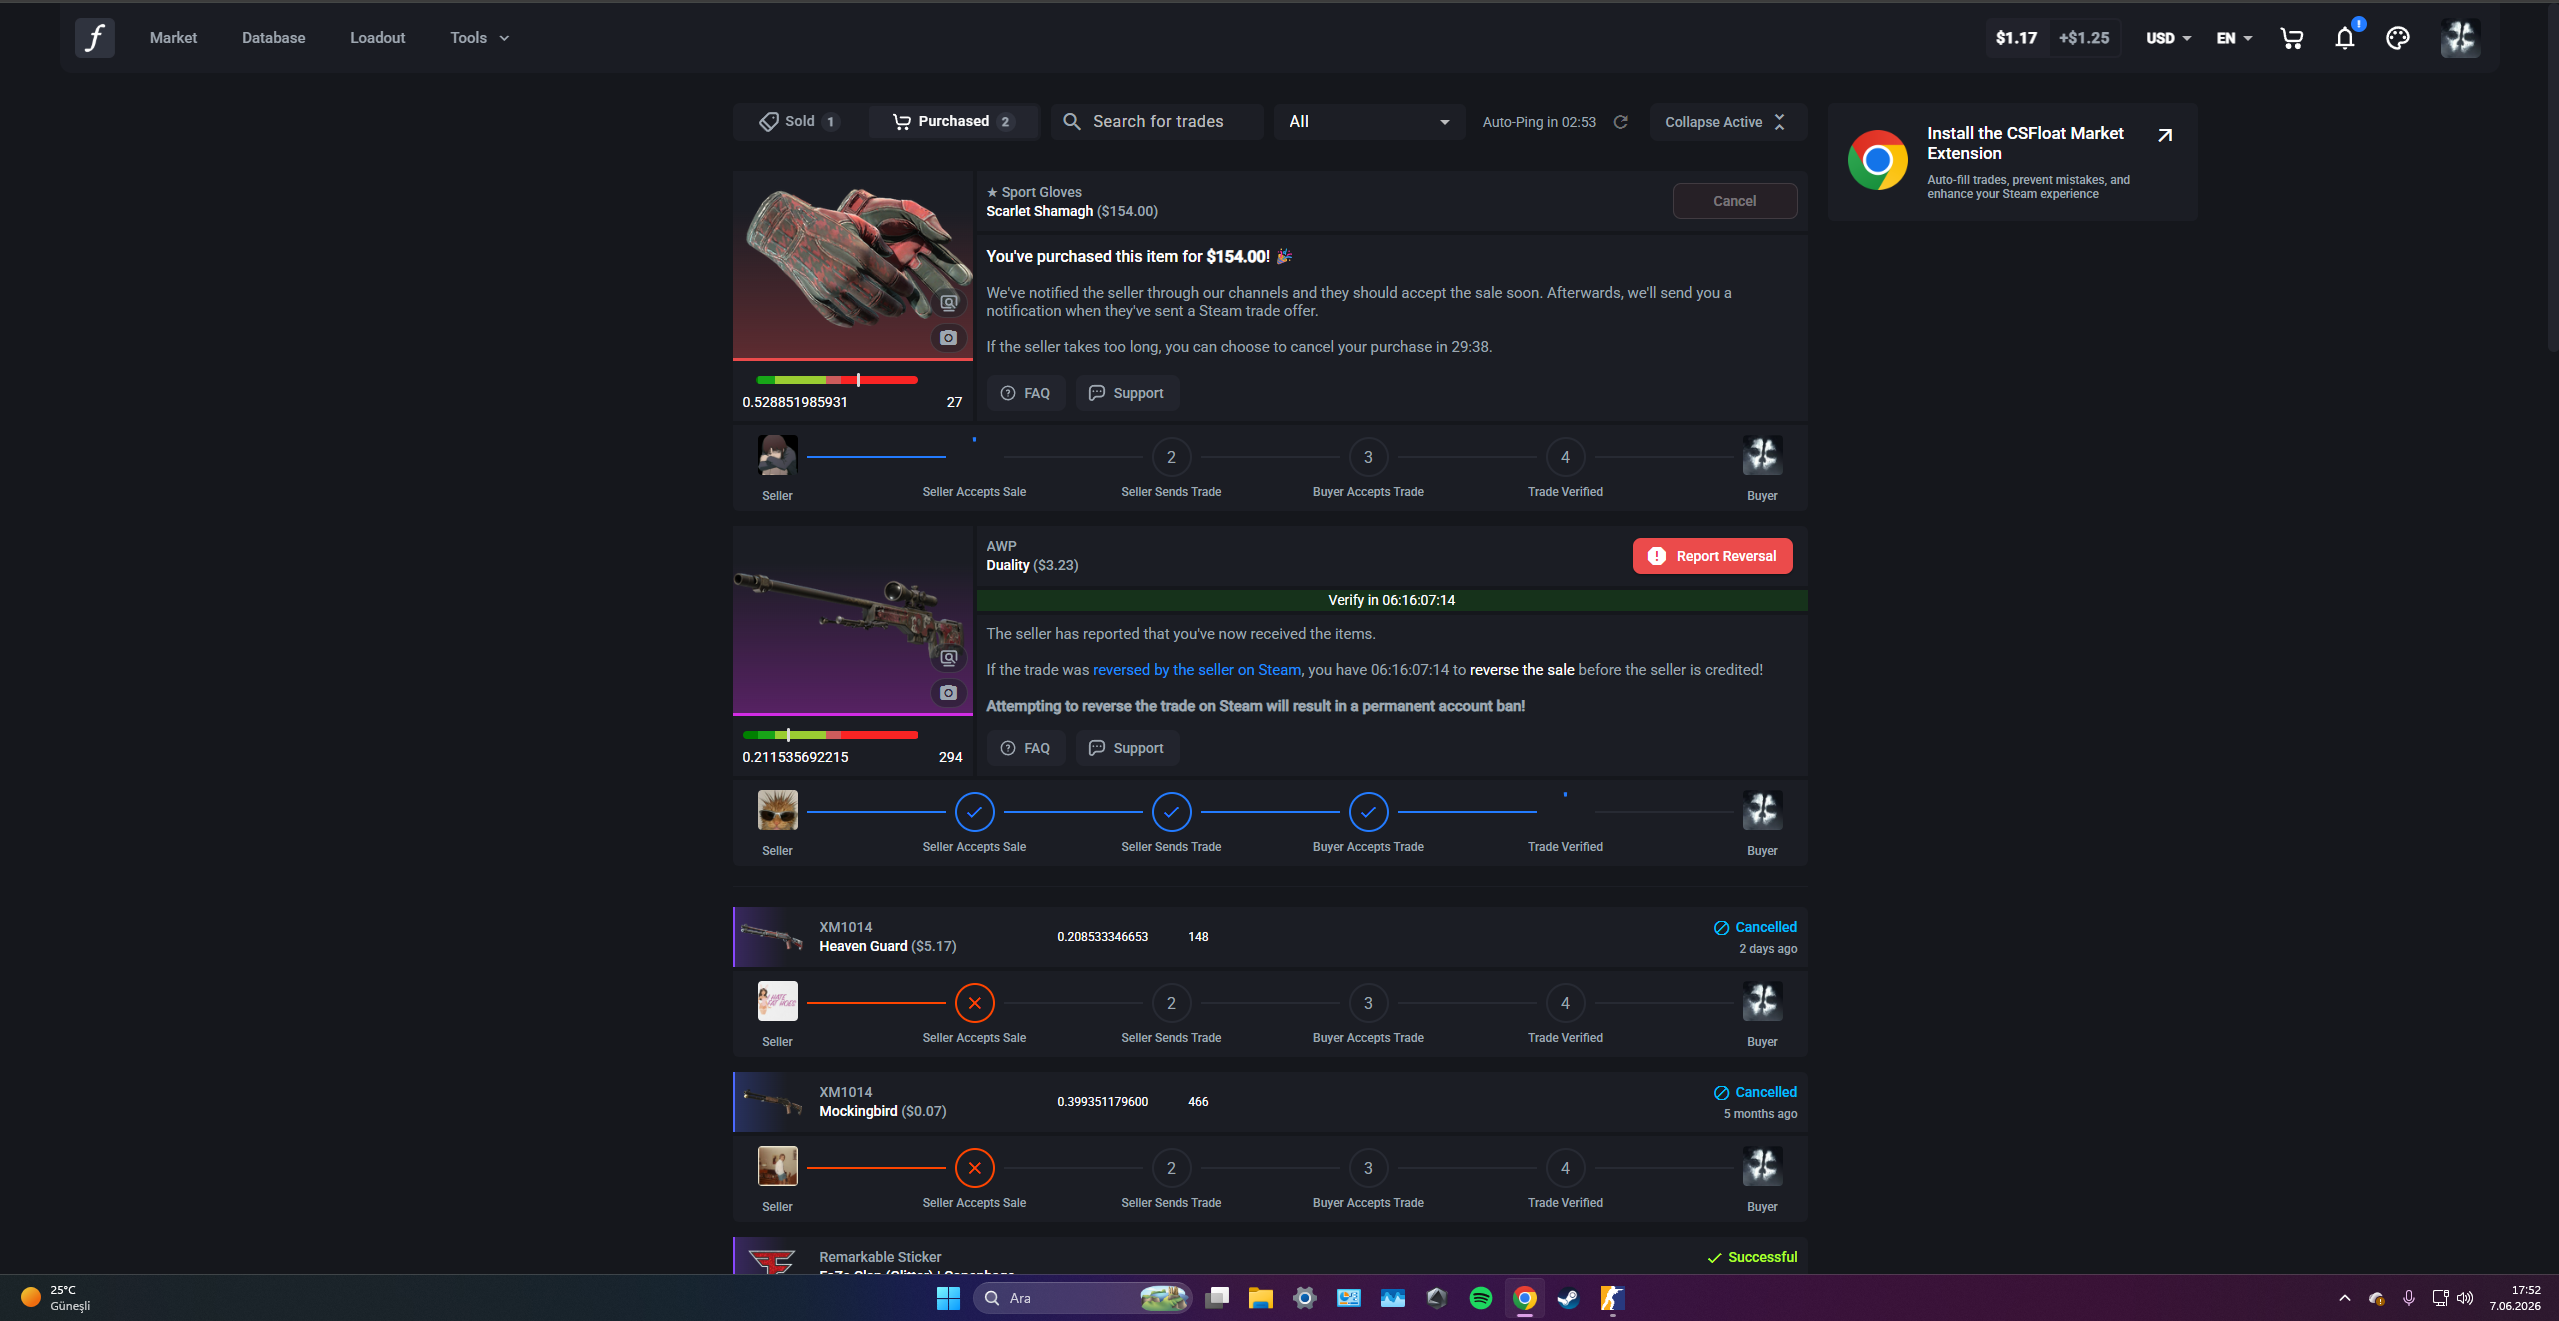Show hidden system tray icons

tap(2344, 1298)
